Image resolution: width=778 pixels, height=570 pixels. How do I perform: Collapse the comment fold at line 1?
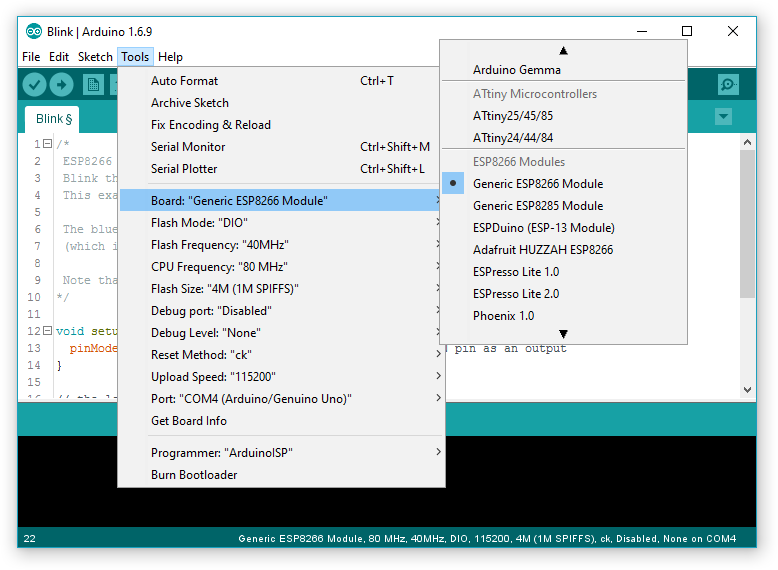pos(48,144)
